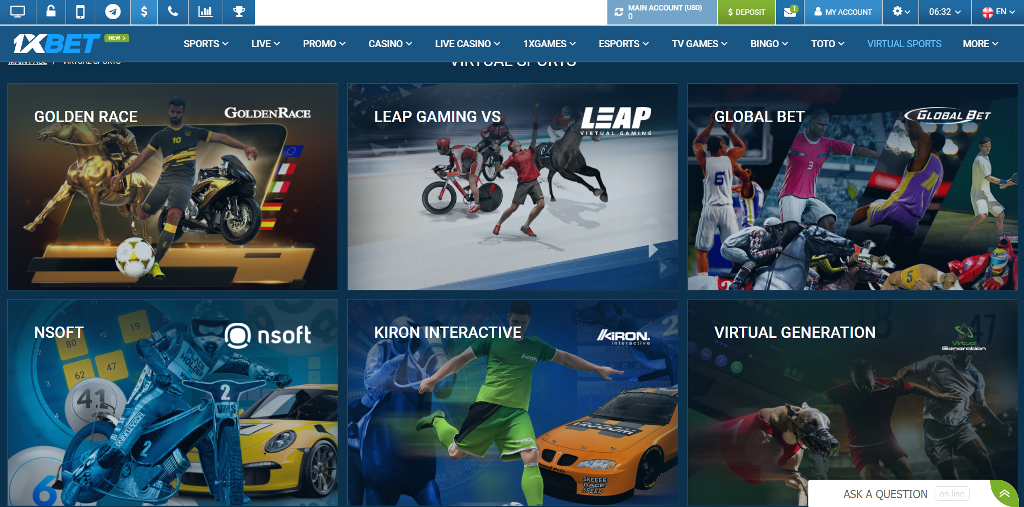The image size is (1024, 507).
Task: Click the 1XBET logo
Action: pyautogui.click(x=57, y=44)
